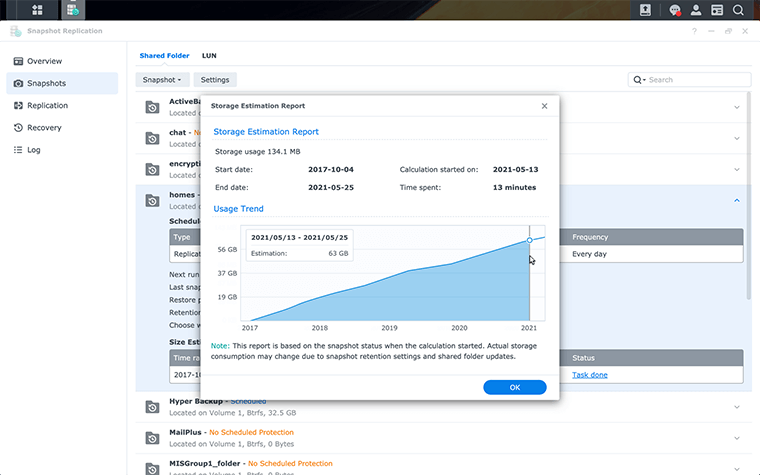Open the widgets panel icon
Screen dimensions: 760x475
point(717,10)
